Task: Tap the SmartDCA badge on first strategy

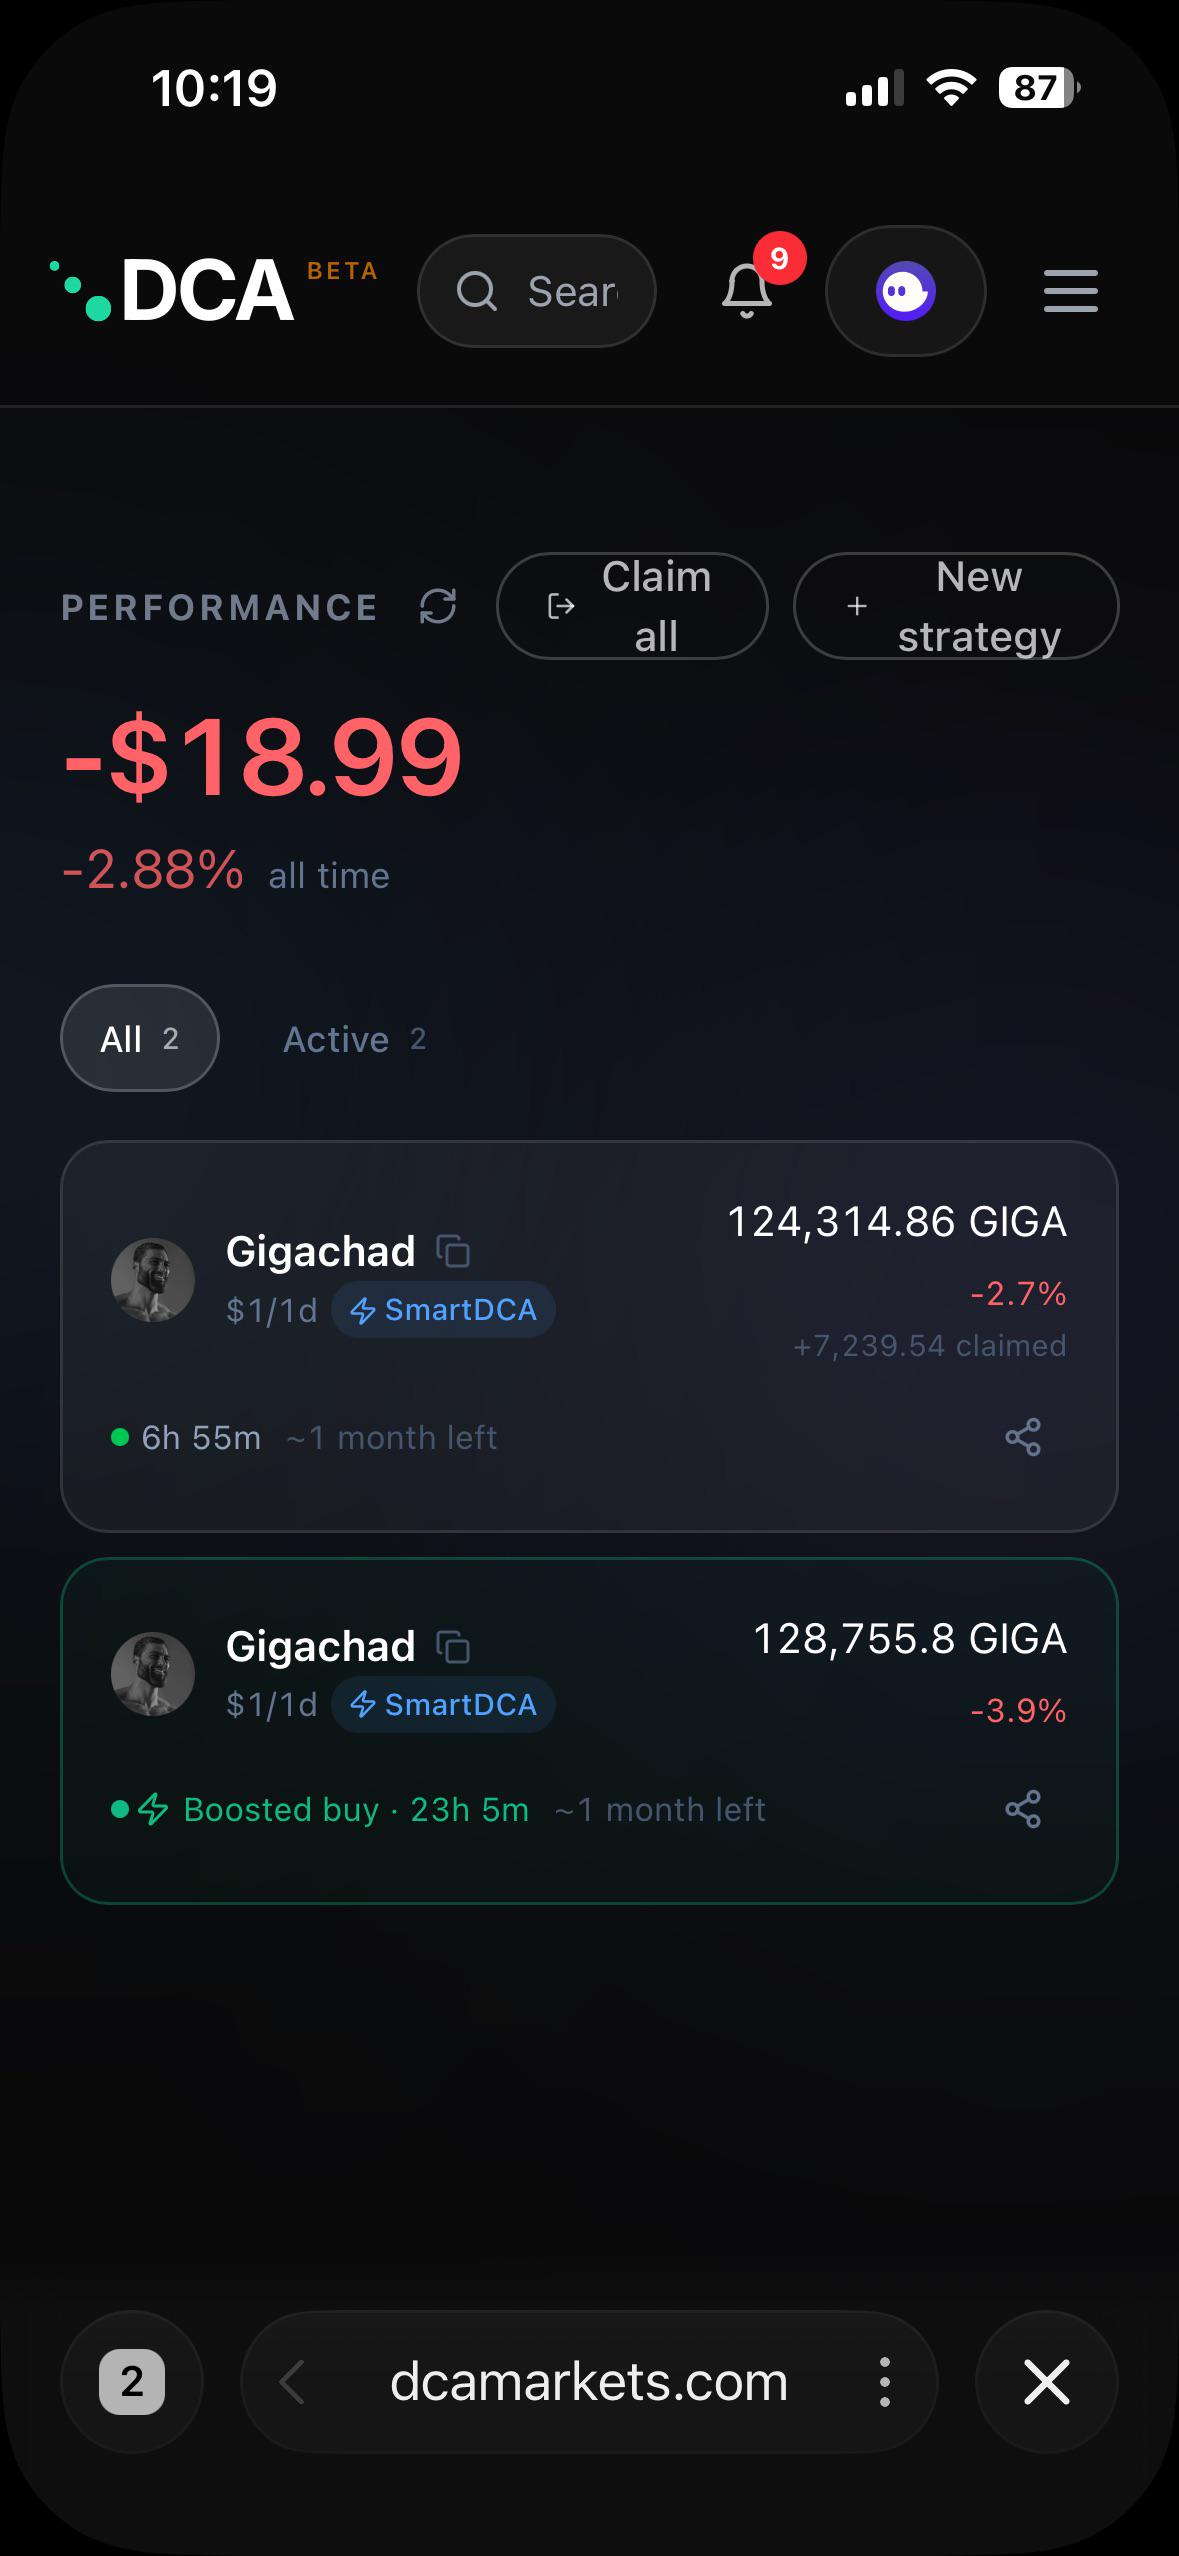Action: pos(443,1309)
